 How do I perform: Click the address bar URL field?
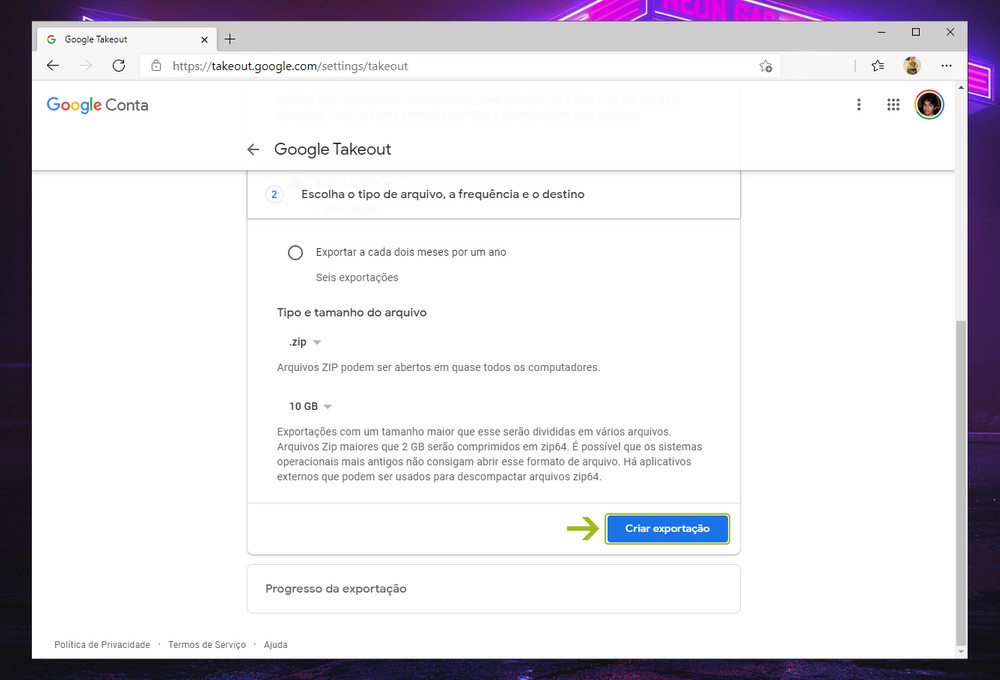pyautogui.click(x=450, y=66)
